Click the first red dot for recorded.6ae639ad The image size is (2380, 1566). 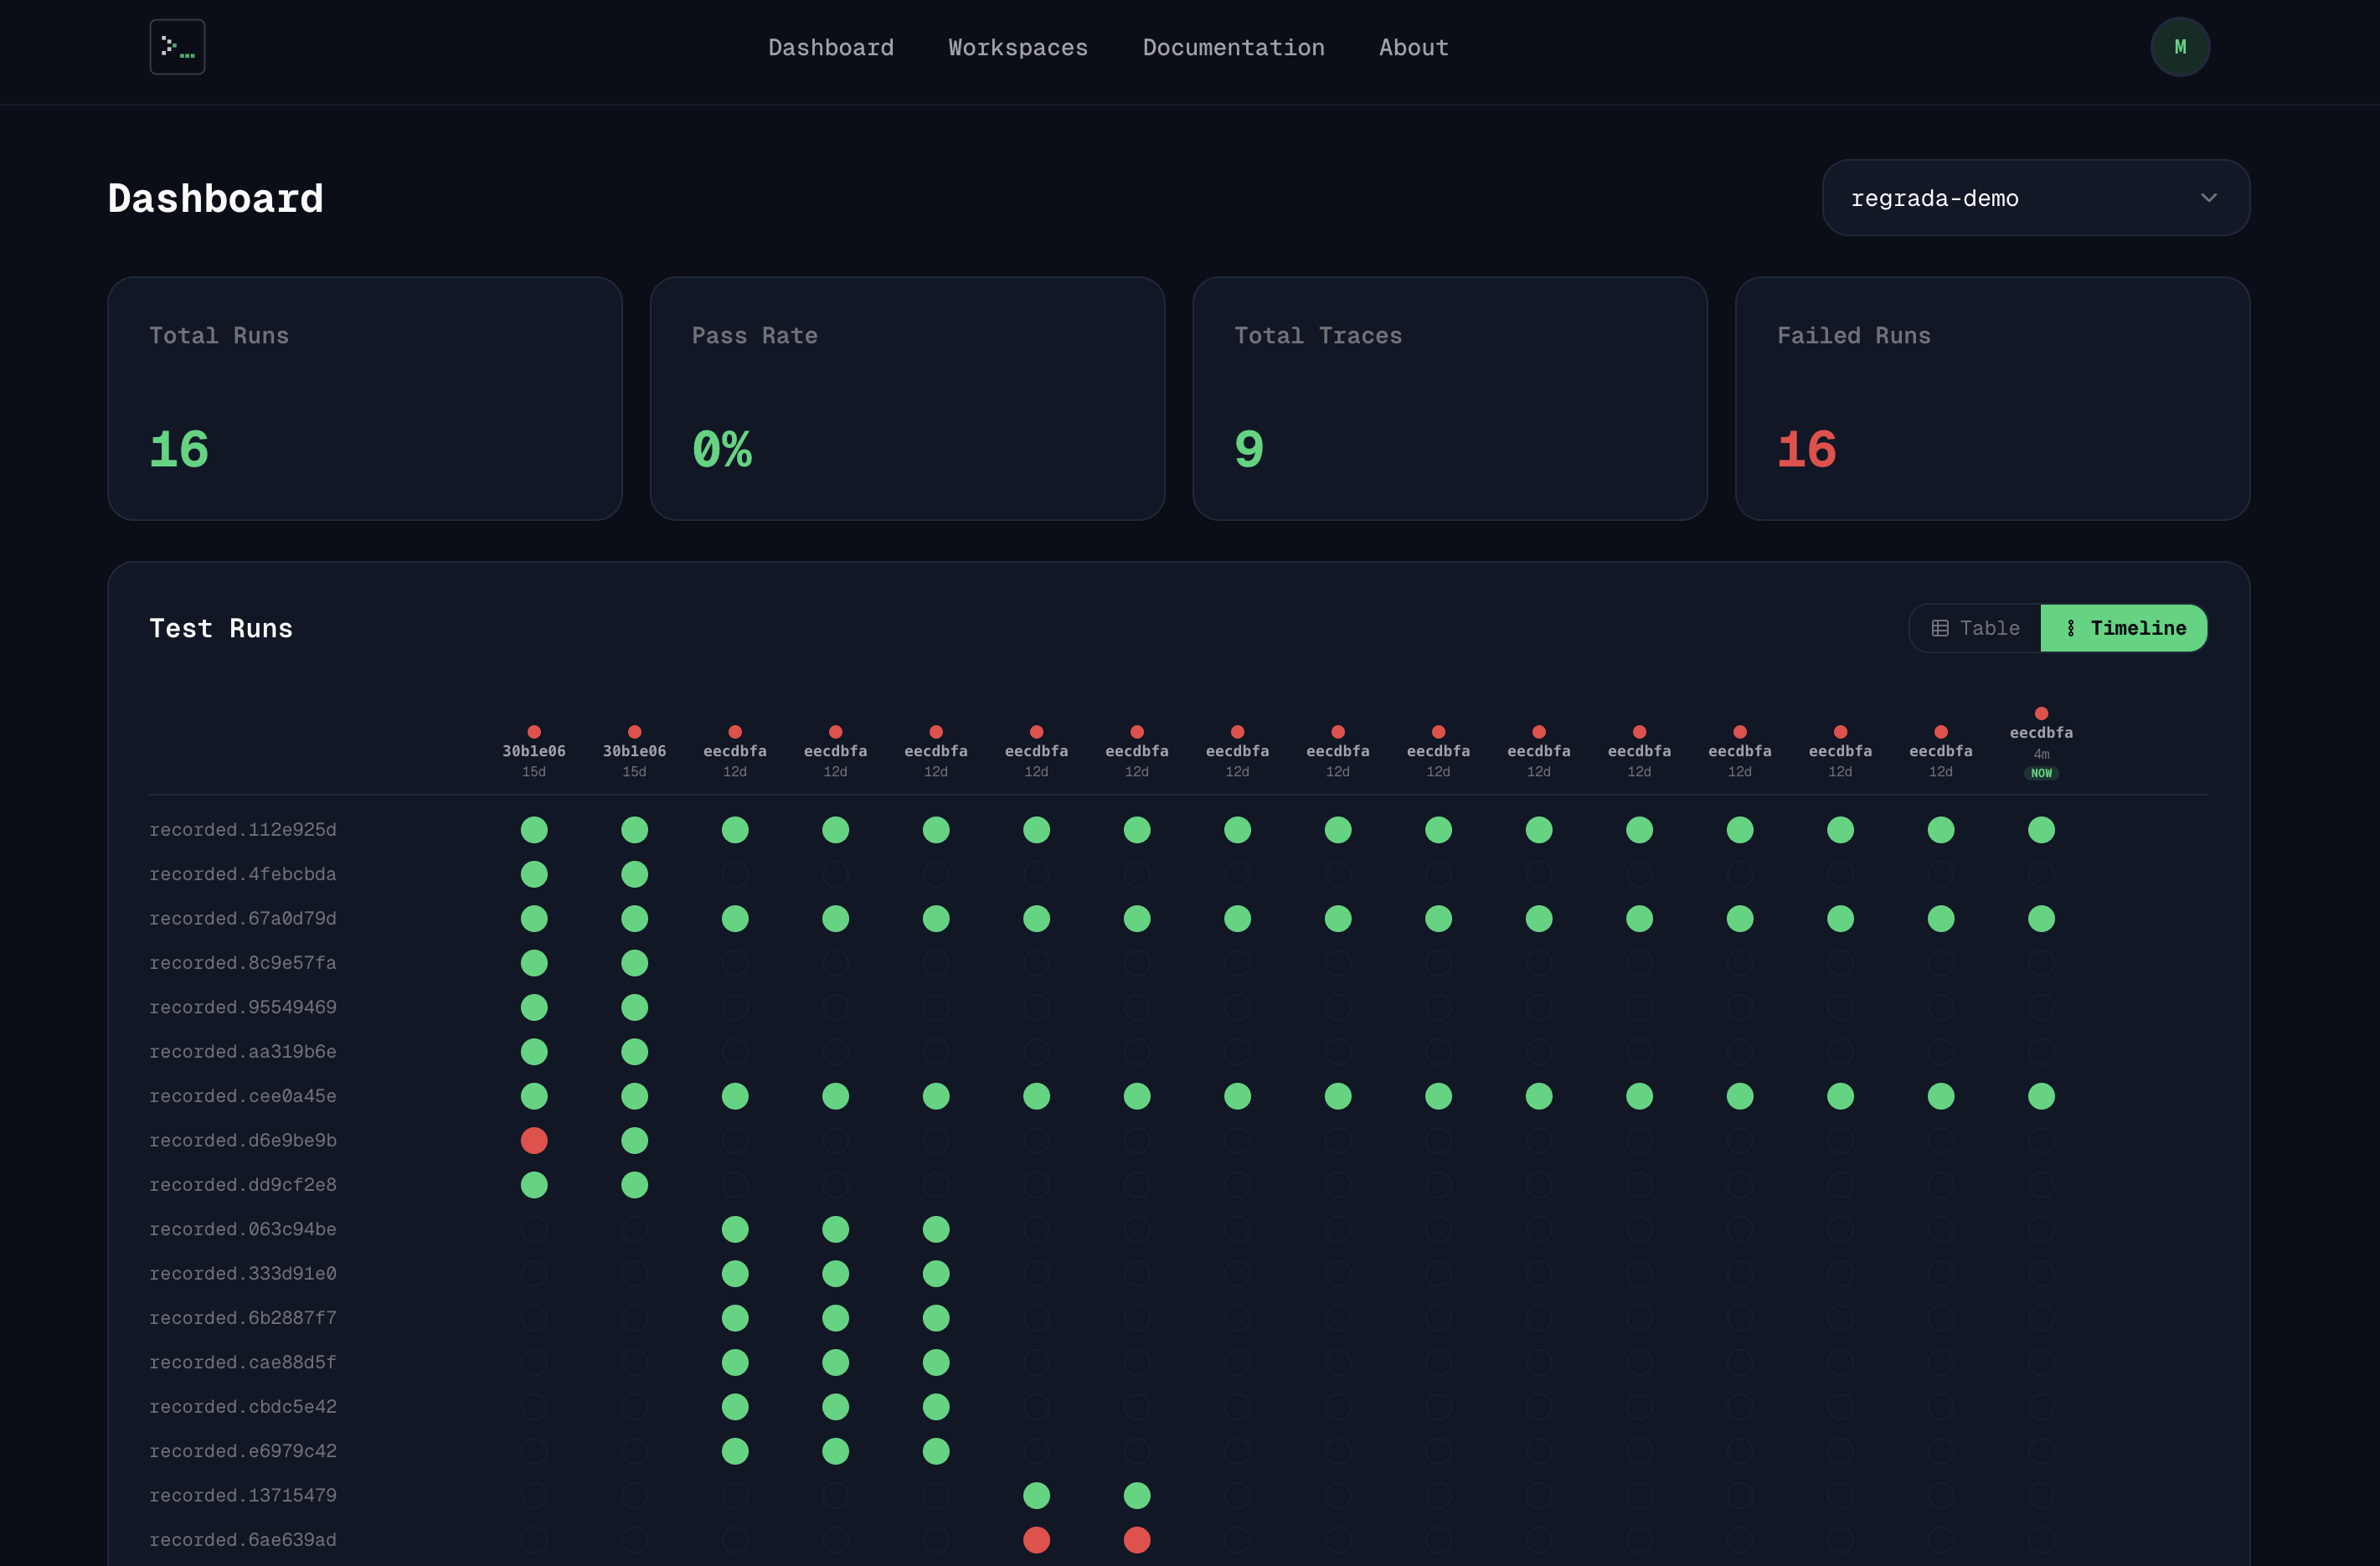1036,1539
